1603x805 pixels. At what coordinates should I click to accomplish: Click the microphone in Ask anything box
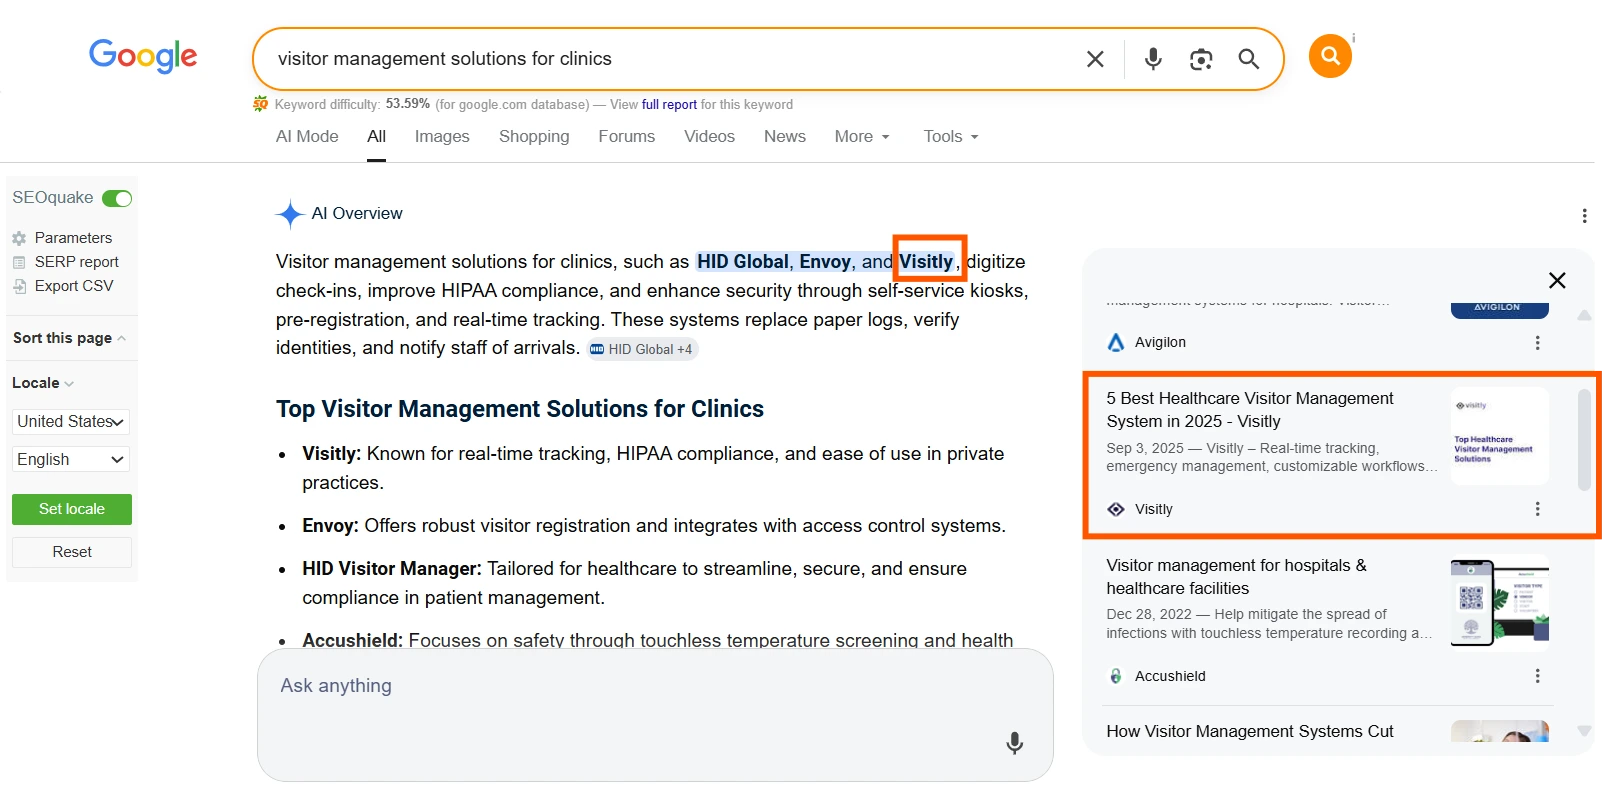pyautogui.click(x=1014, y=743)
